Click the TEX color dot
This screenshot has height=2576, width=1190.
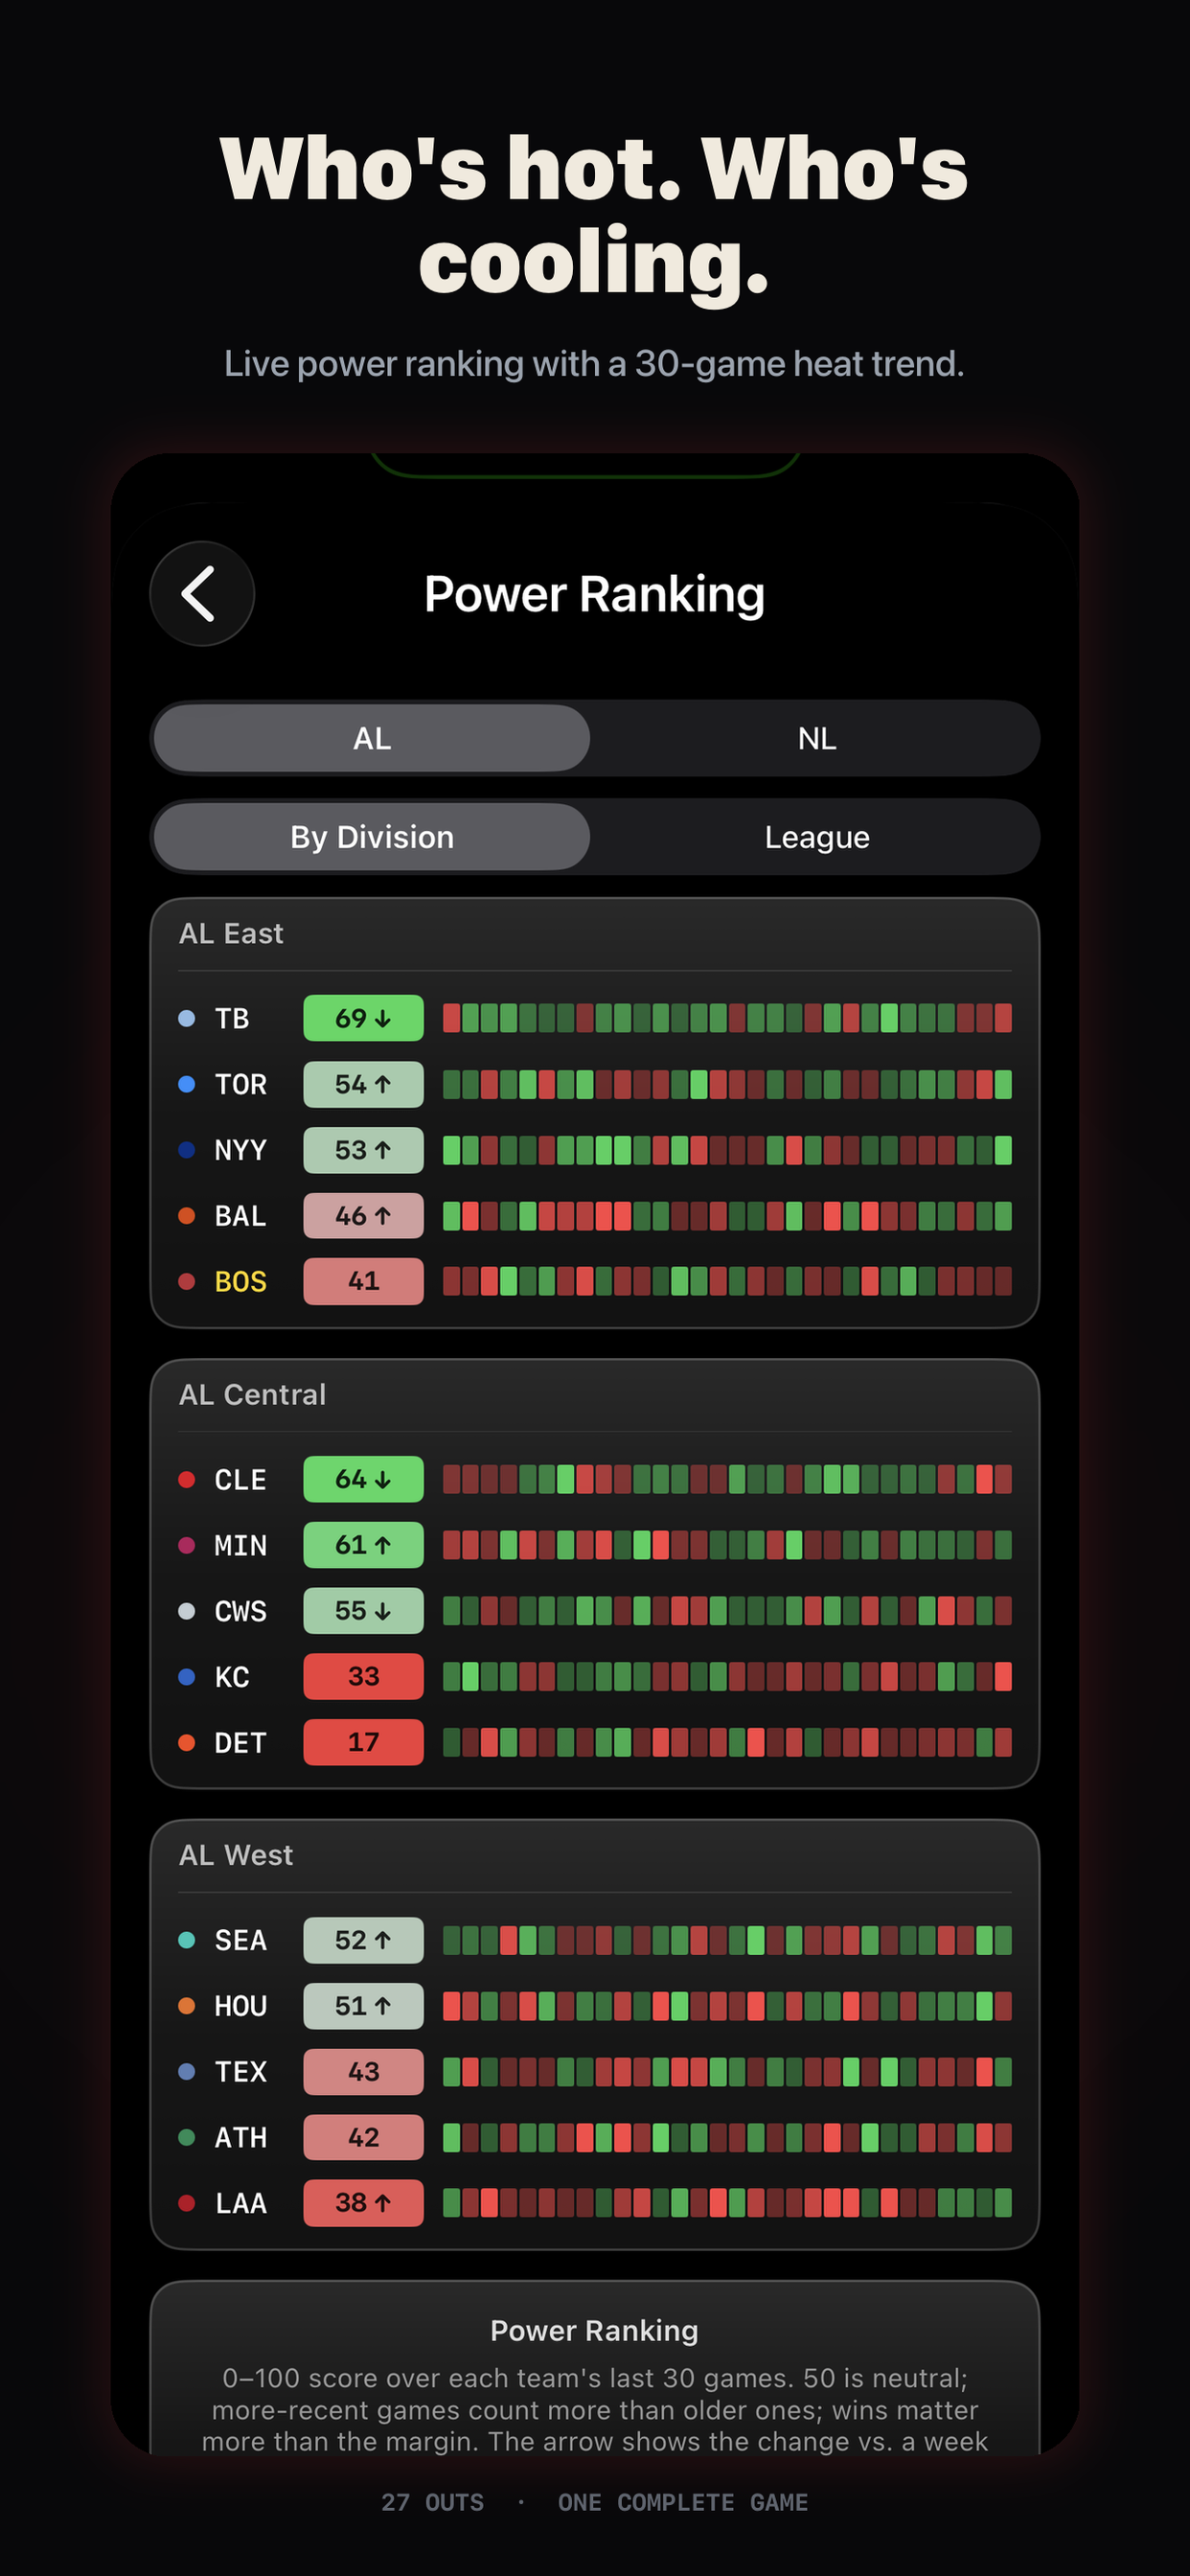coord(186,2071)
